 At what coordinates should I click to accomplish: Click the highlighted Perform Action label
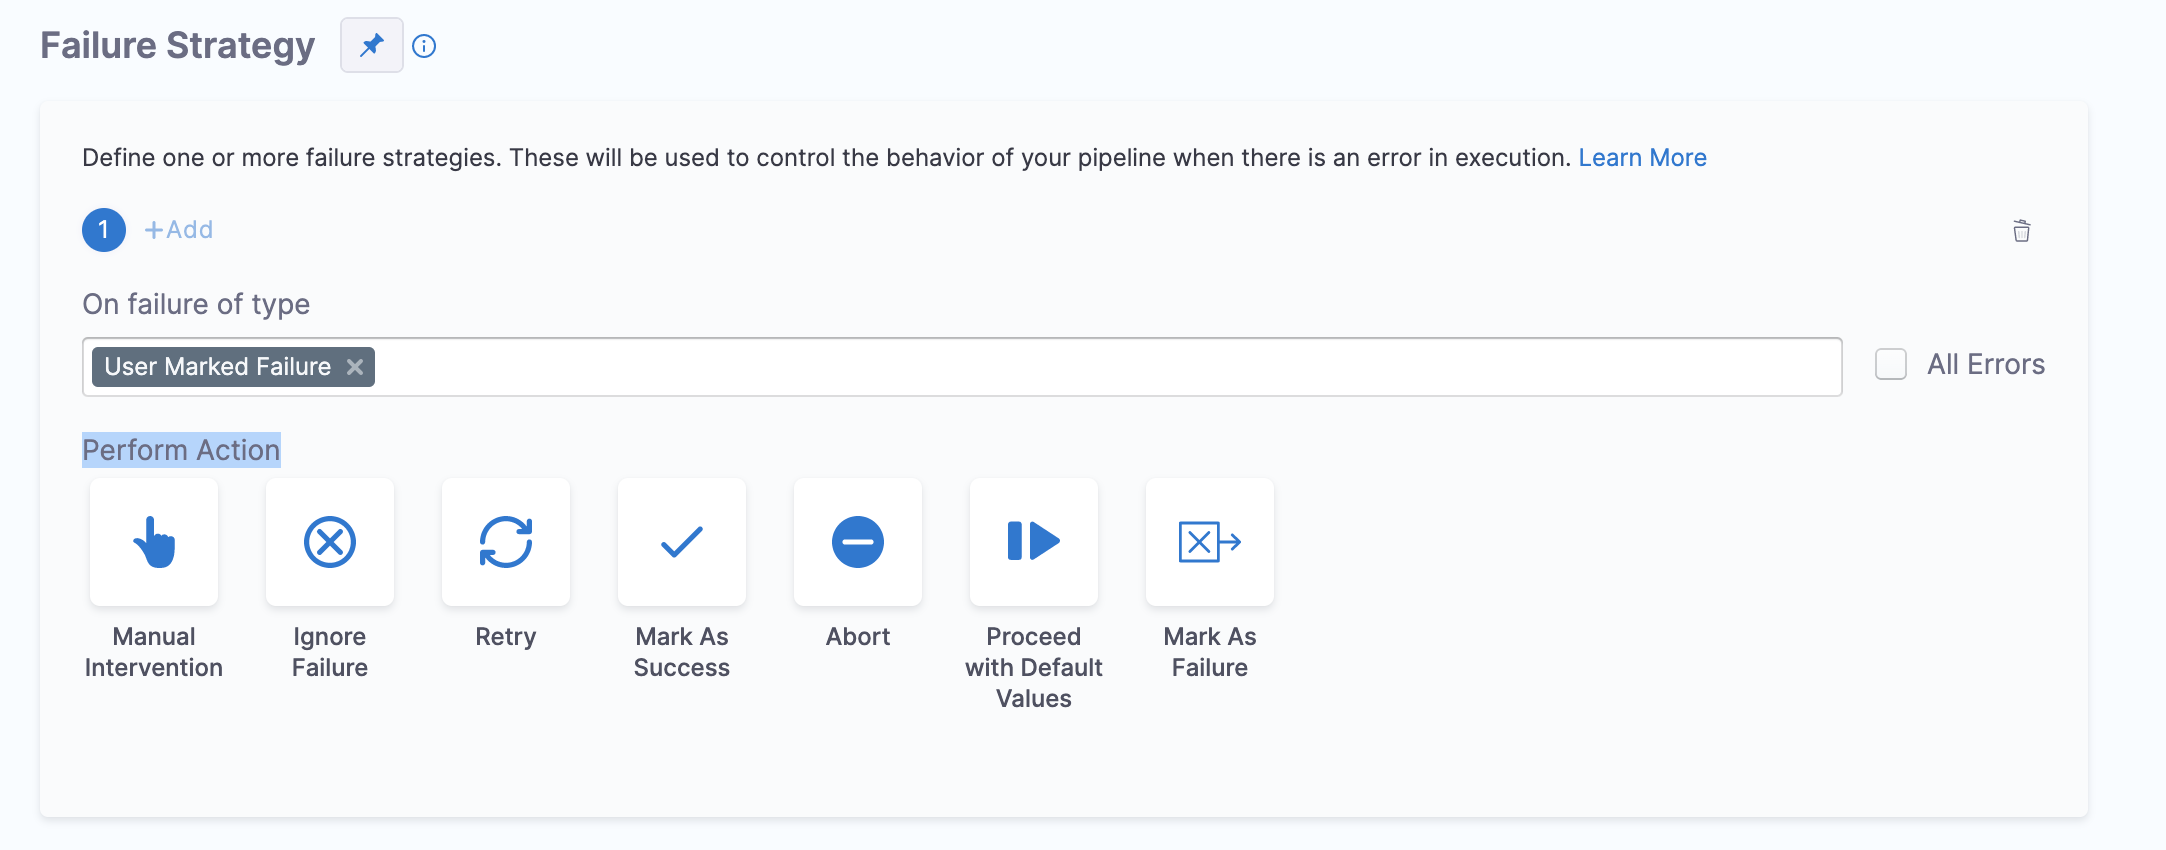coord(181,450)
